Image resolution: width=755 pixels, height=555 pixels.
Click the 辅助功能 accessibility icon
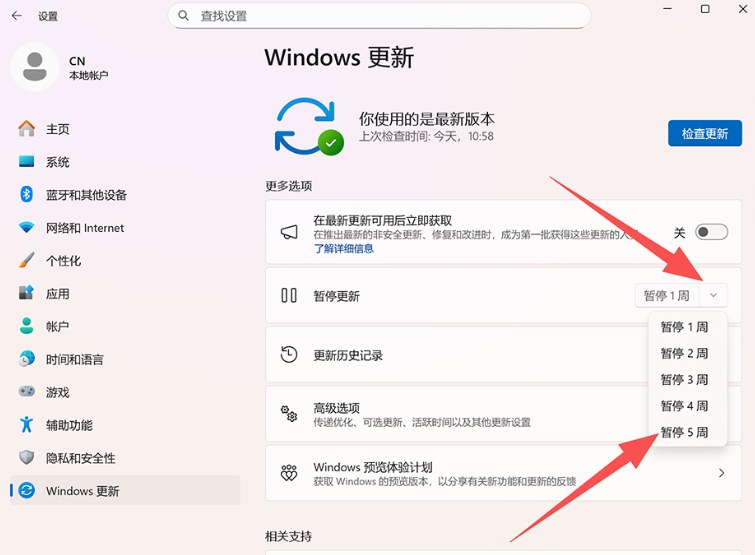click(x=27, y=425)
